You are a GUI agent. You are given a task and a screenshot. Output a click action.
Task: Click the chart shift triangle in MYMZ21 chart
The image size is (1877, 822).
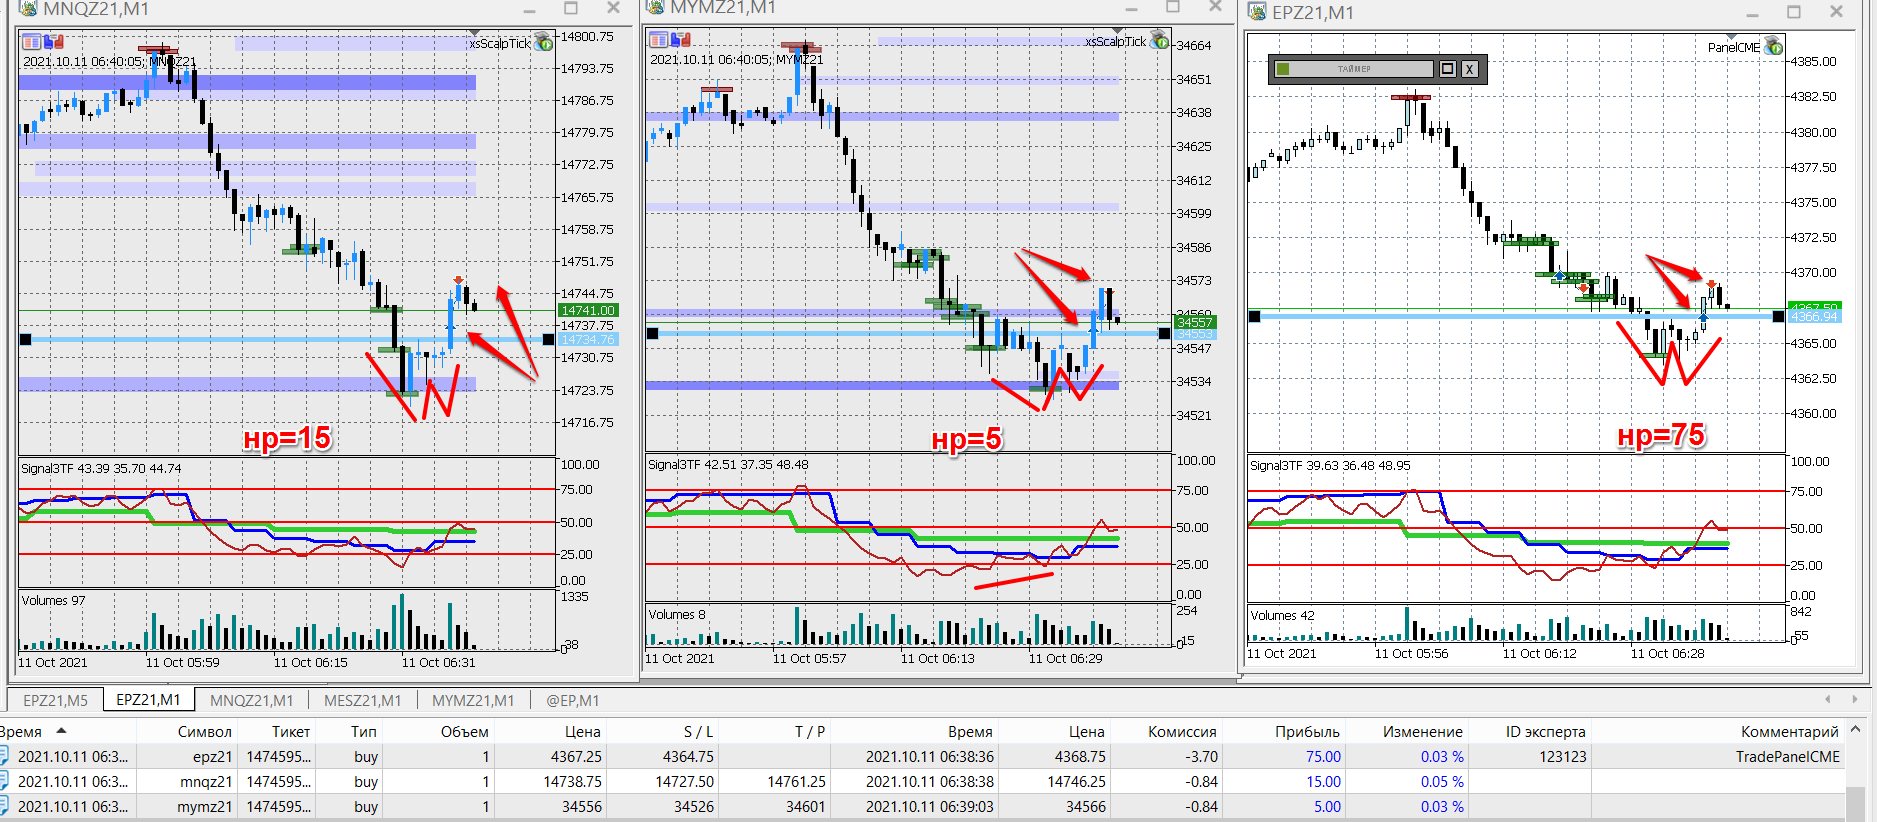pyautogui.click(x=1117, y=31)
